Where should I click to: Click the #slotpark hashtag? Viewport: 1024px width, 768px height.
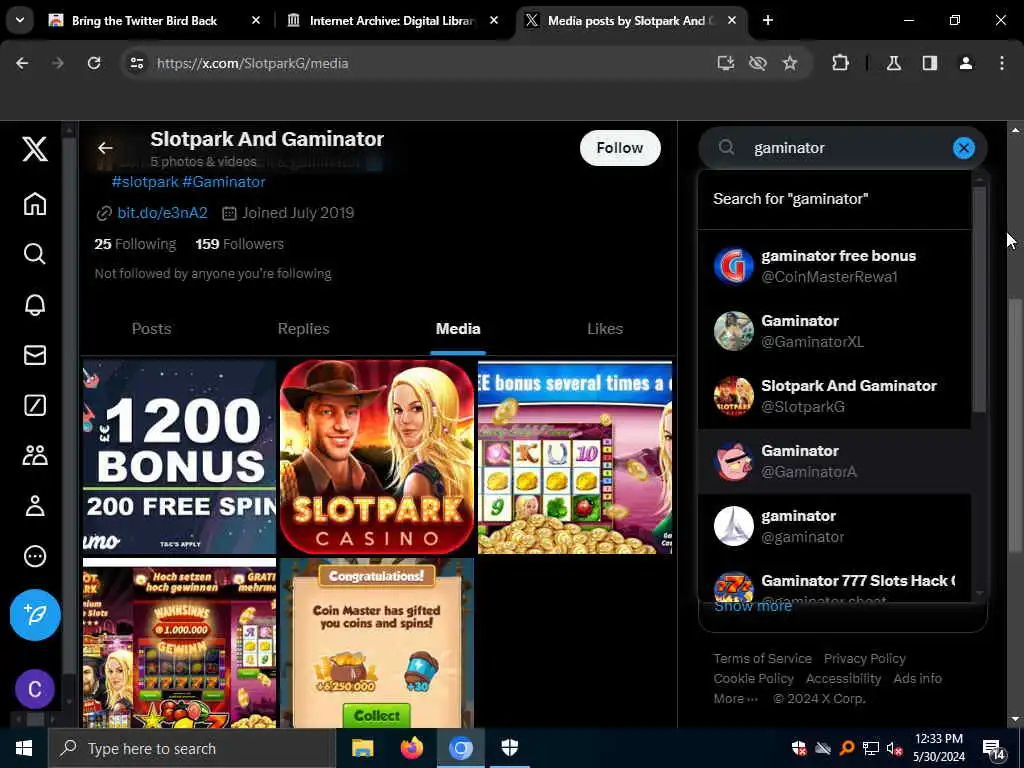(145, 182)
